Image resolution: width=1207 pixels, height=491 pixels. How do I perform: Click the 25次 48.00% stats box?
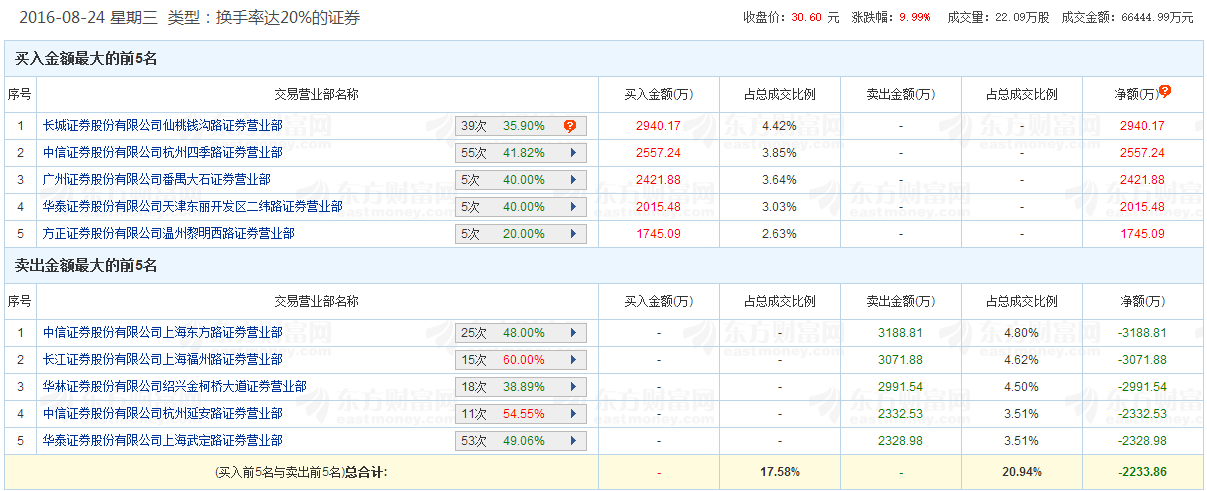pyautogui.click(x=521, y=333)
